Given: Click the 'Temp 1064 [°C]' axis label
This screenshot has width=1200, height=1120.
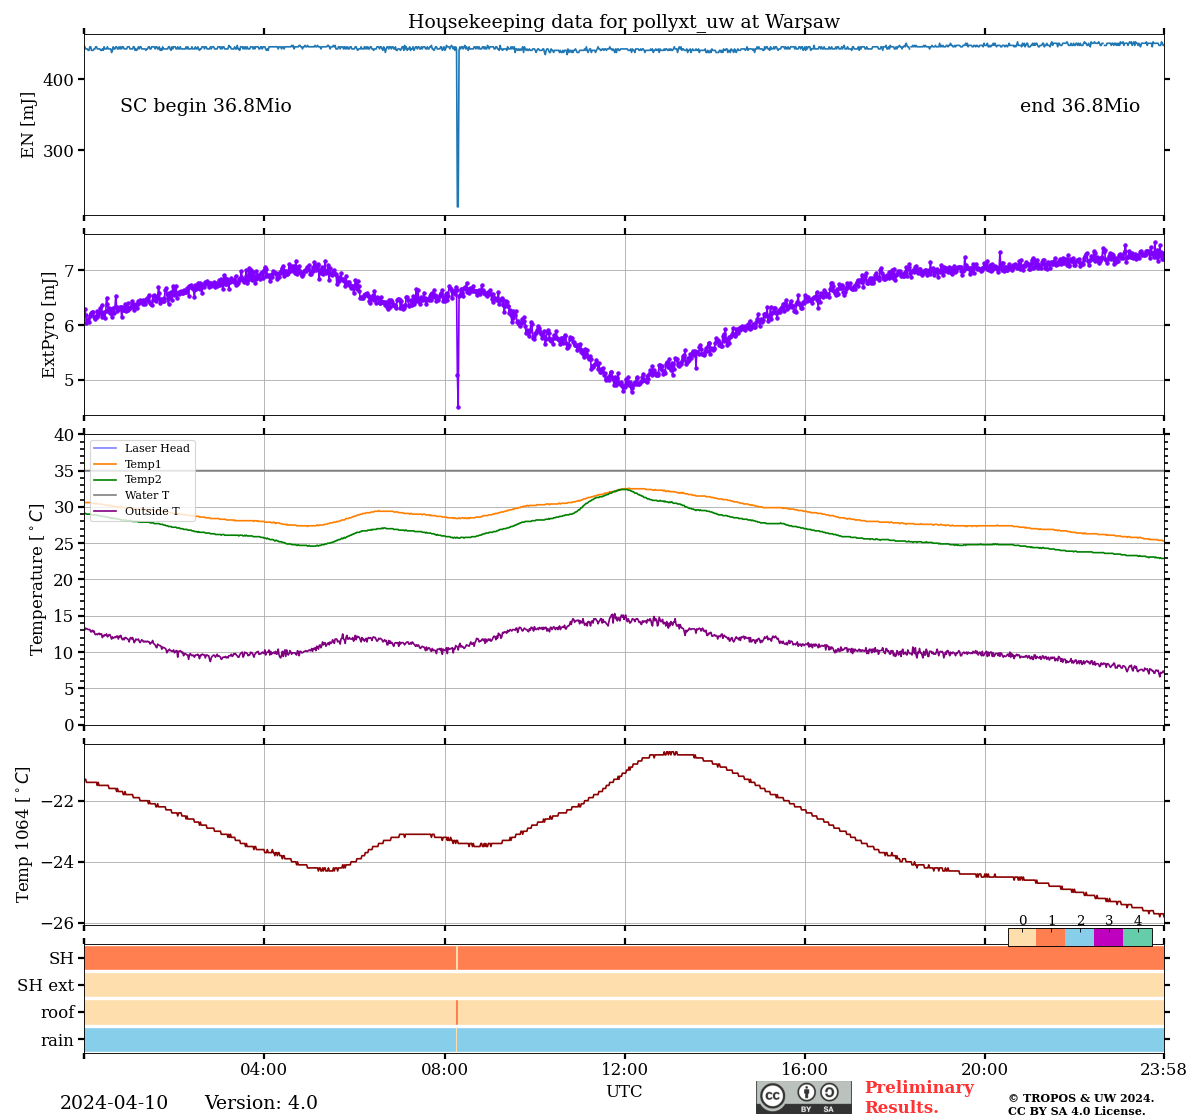Looking at the screenshot, I should pyautogui.click(x=23, y=834).
